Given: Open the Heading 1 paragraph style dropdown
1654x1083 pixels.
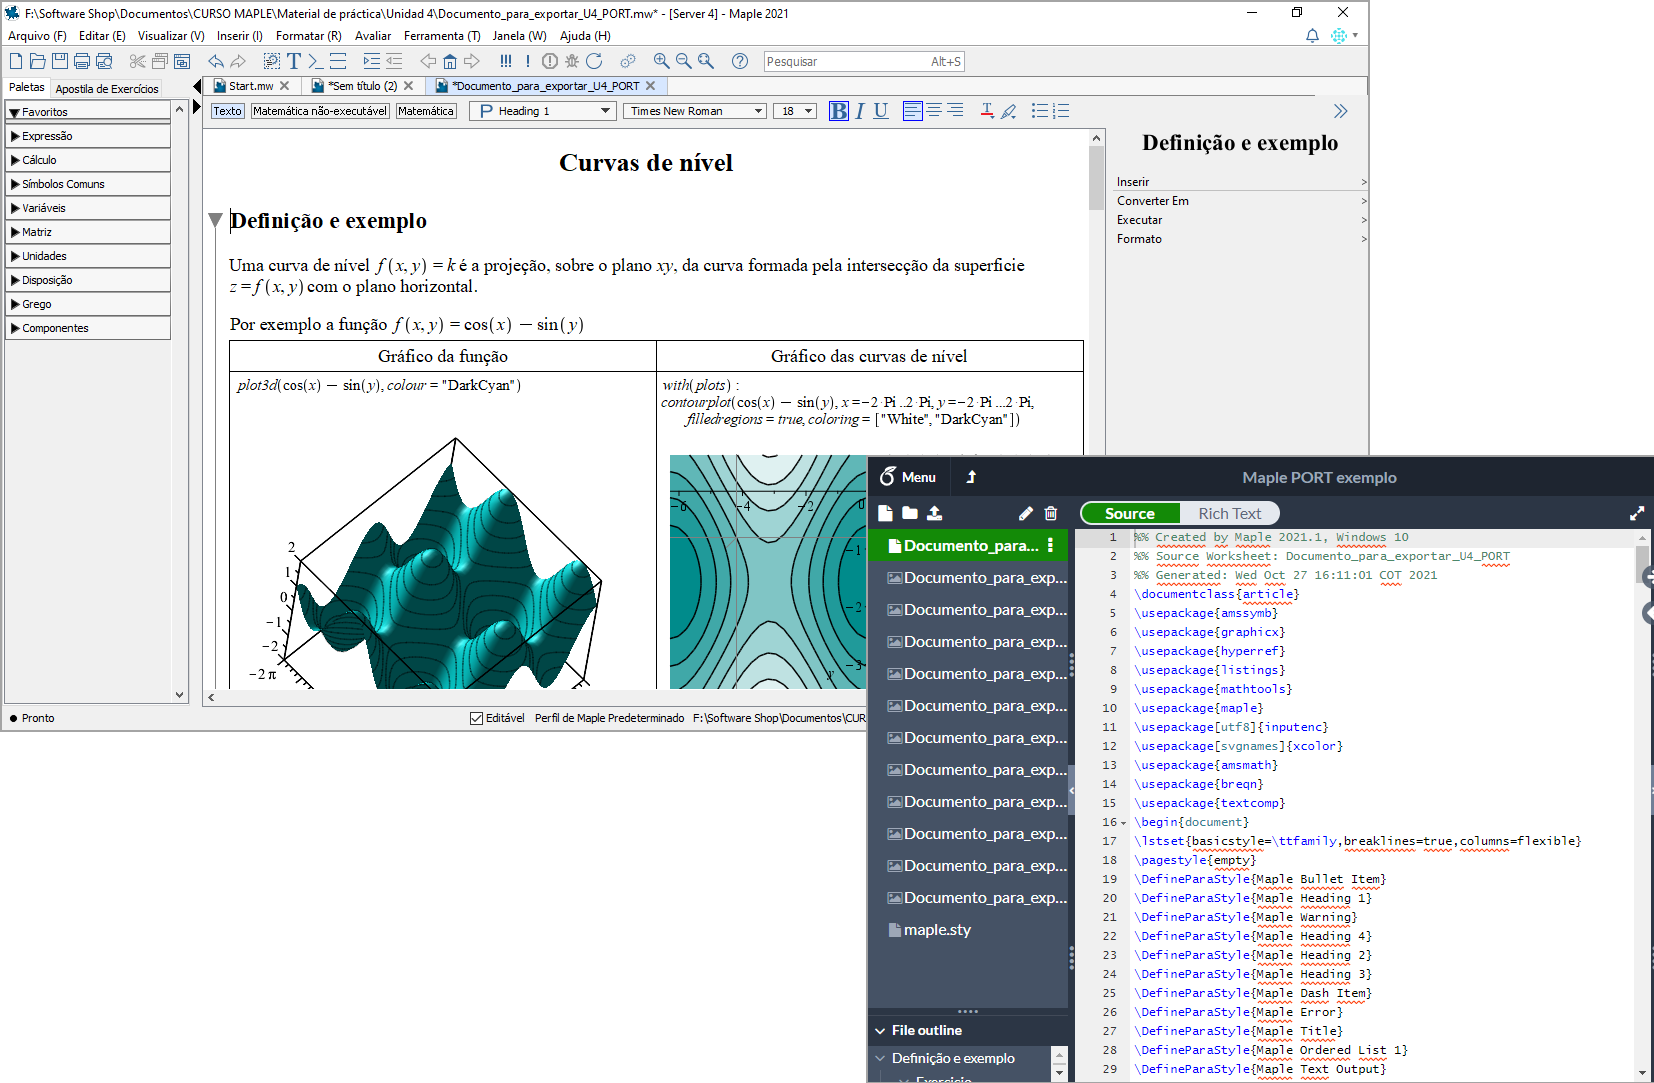Looking at the screenshot, I should (x=544, y=111).
